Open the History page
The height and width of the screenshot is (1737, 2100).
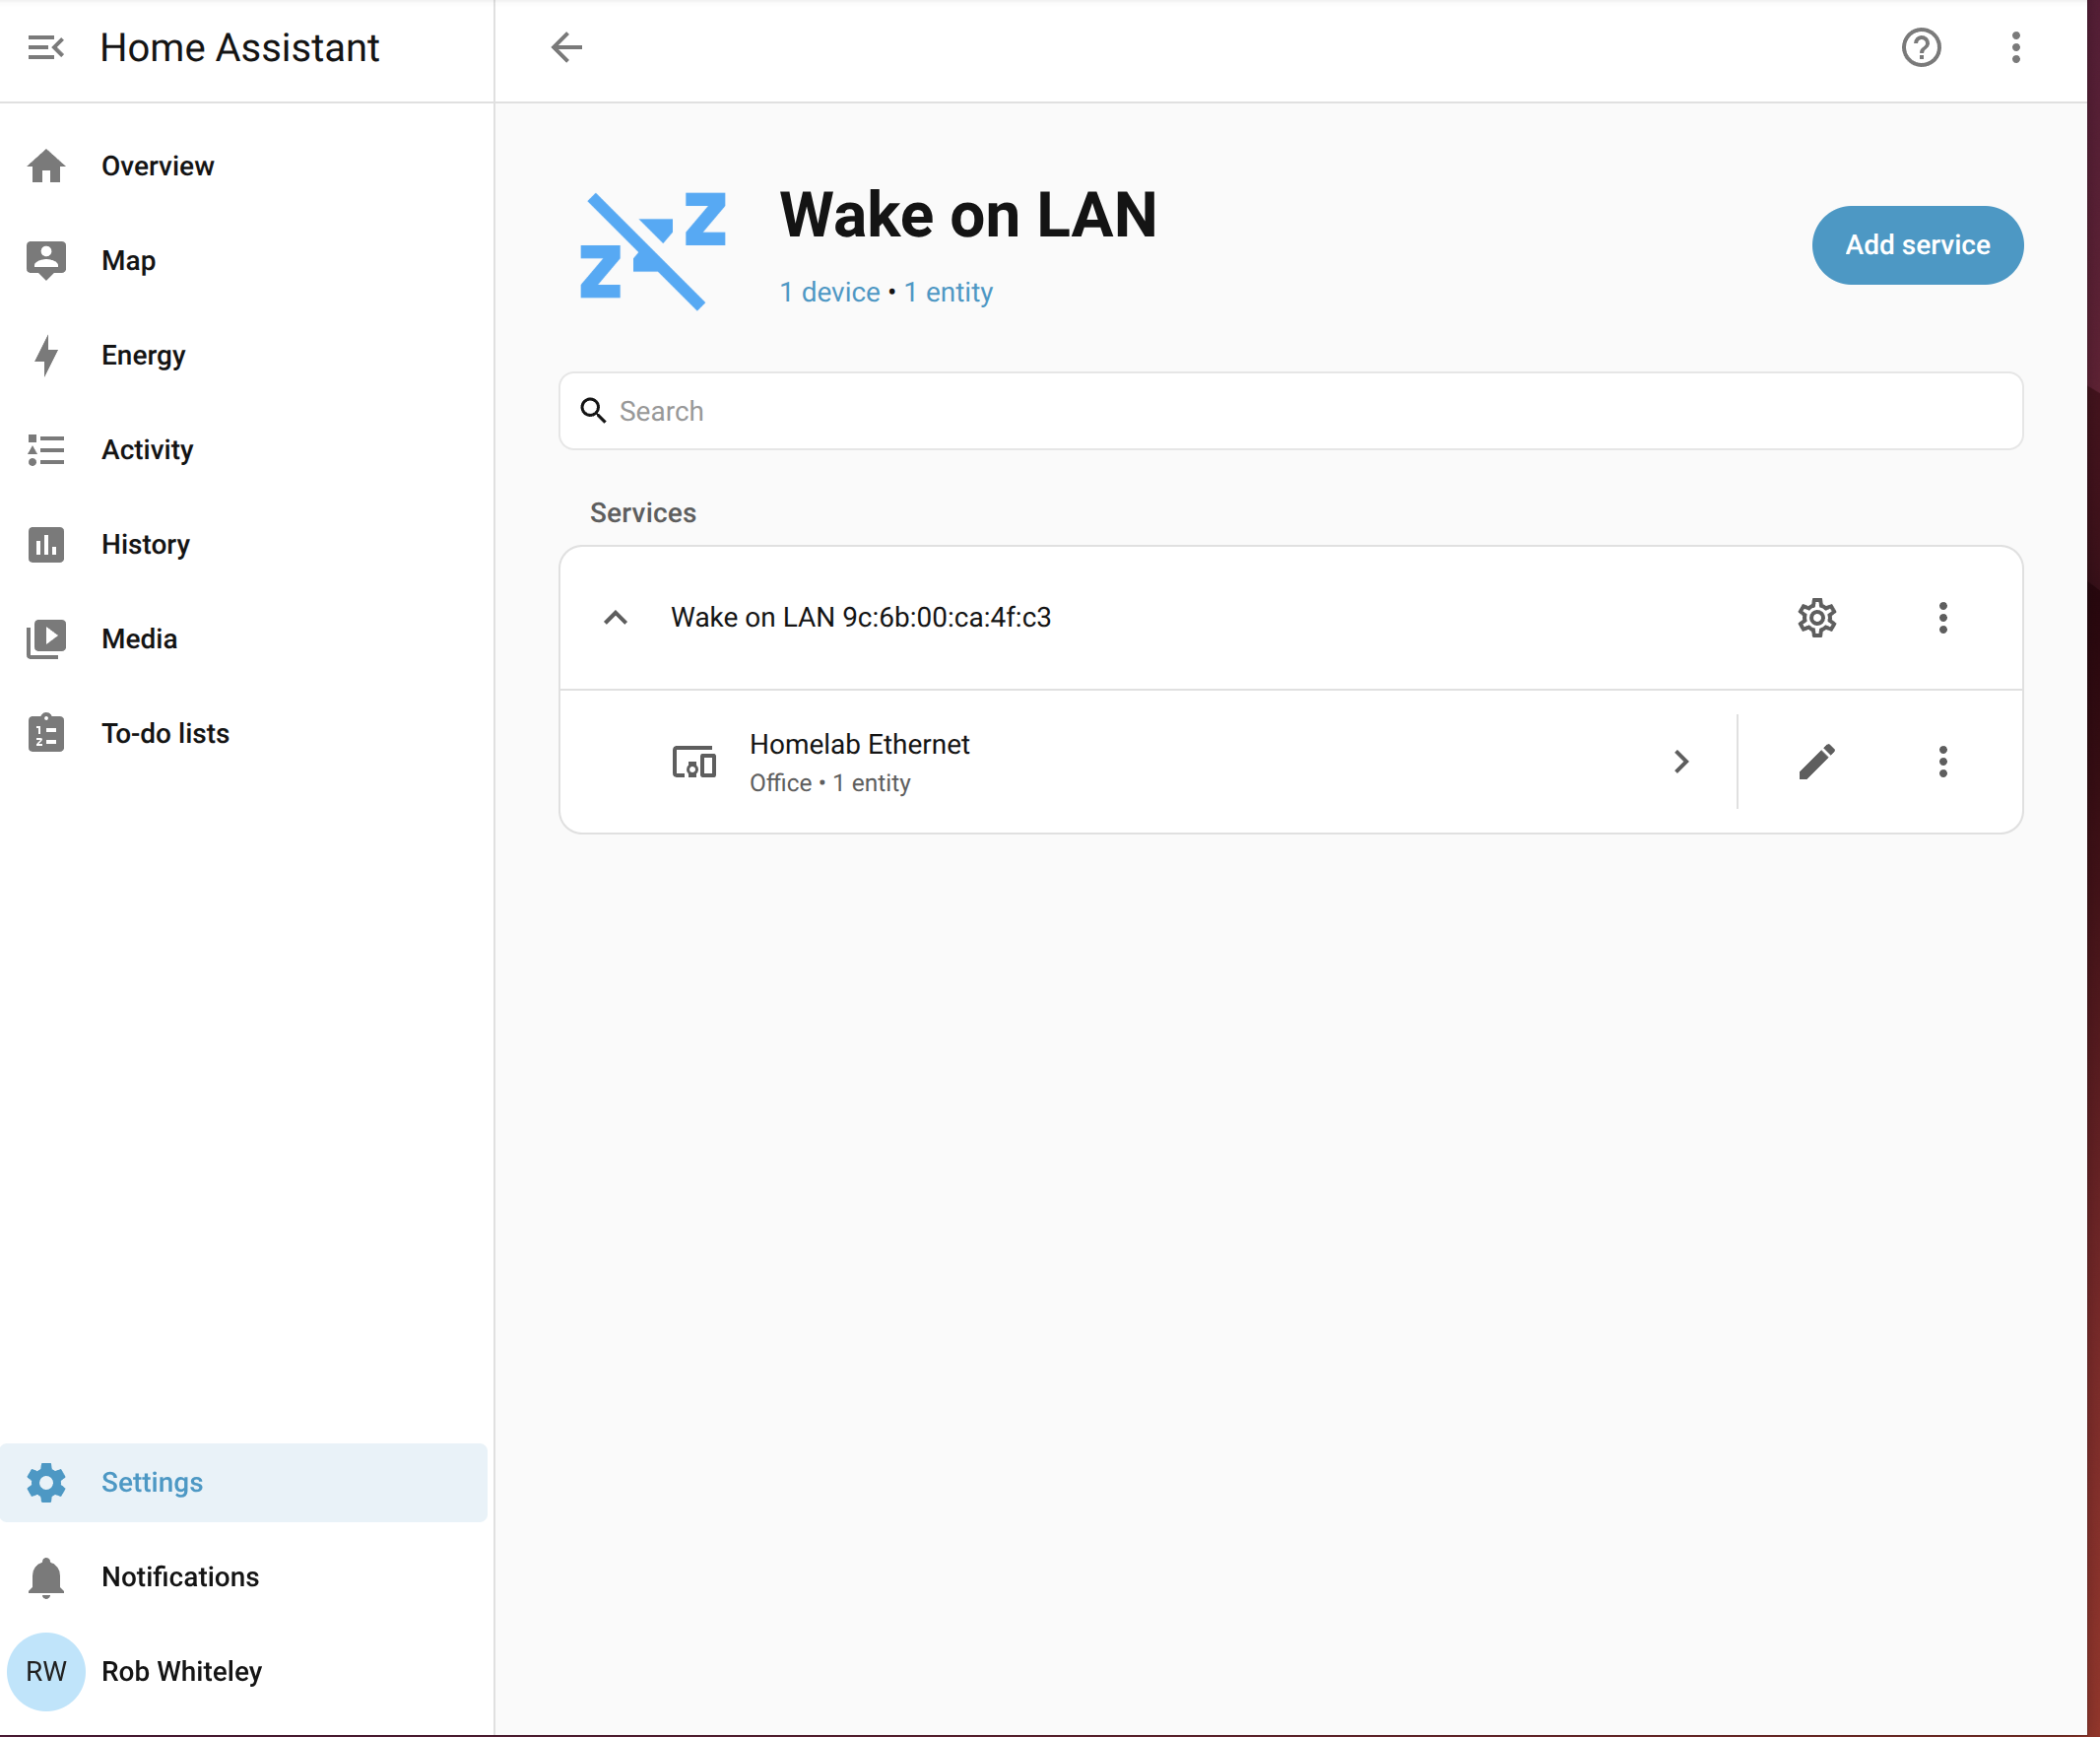[243, 544]
